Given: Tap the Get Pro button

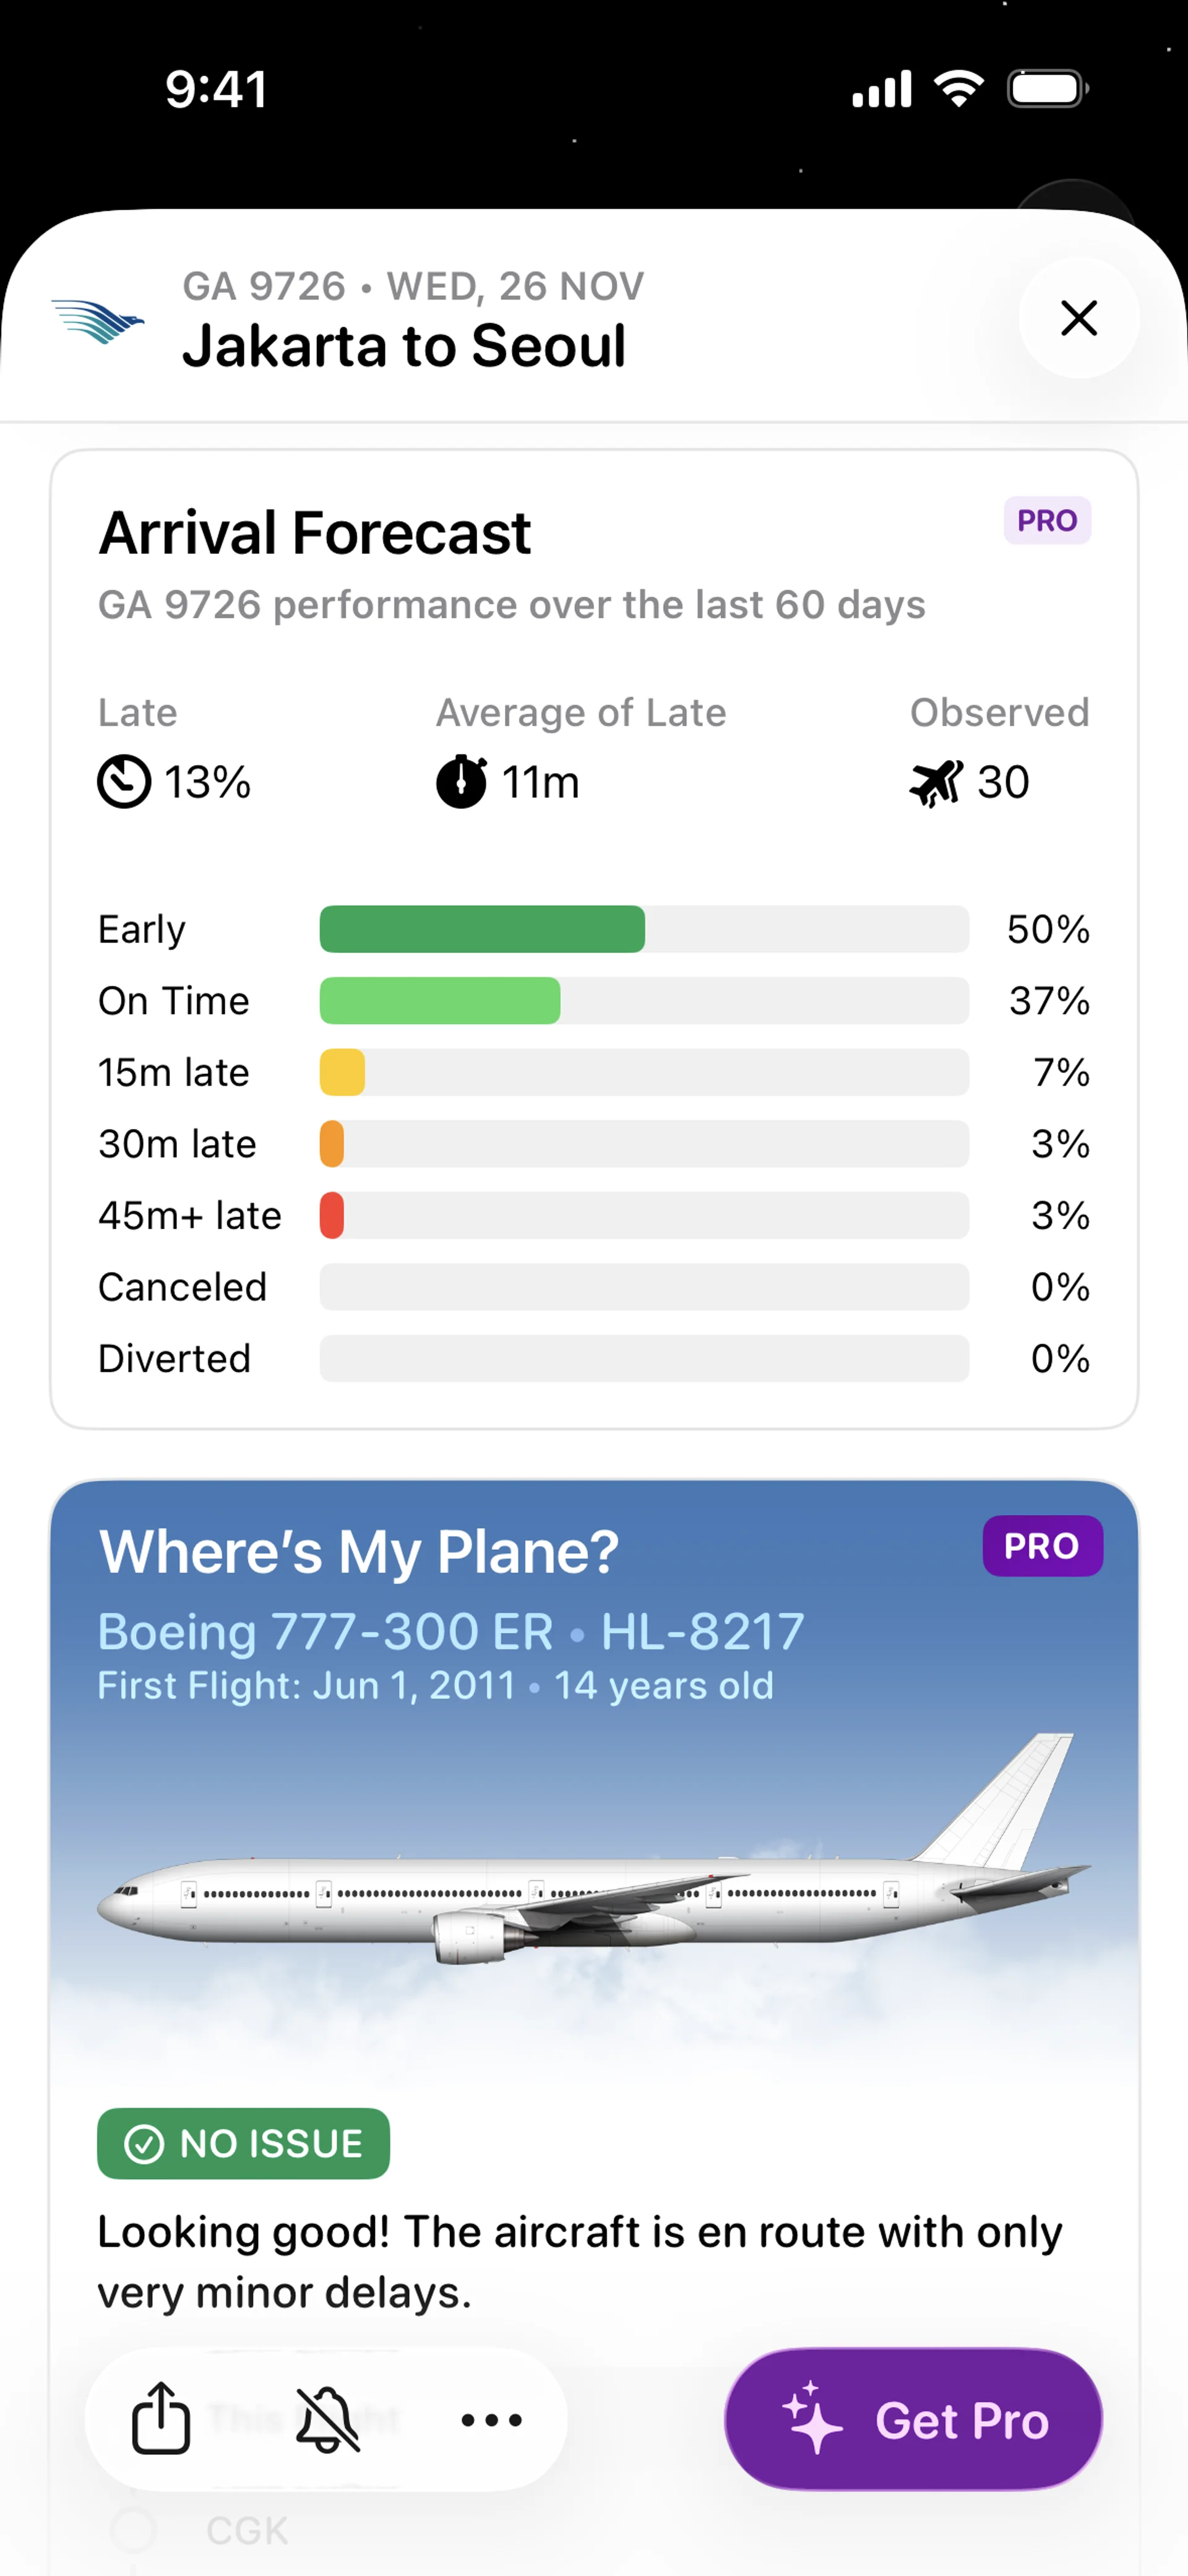Looking at the screenshot, I should click(x=913, y=2420).
